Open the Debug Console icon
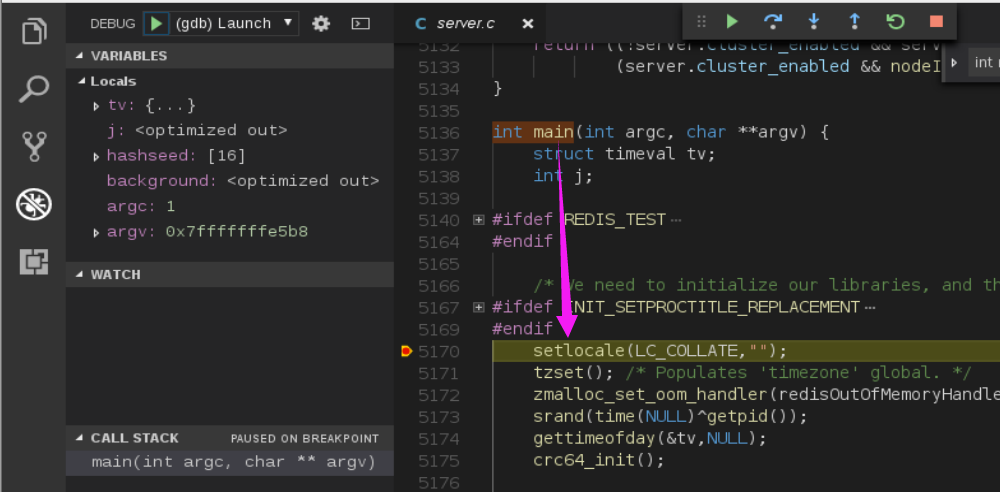The width and height of the screenshot is (1000, 492). pos(361,23)
